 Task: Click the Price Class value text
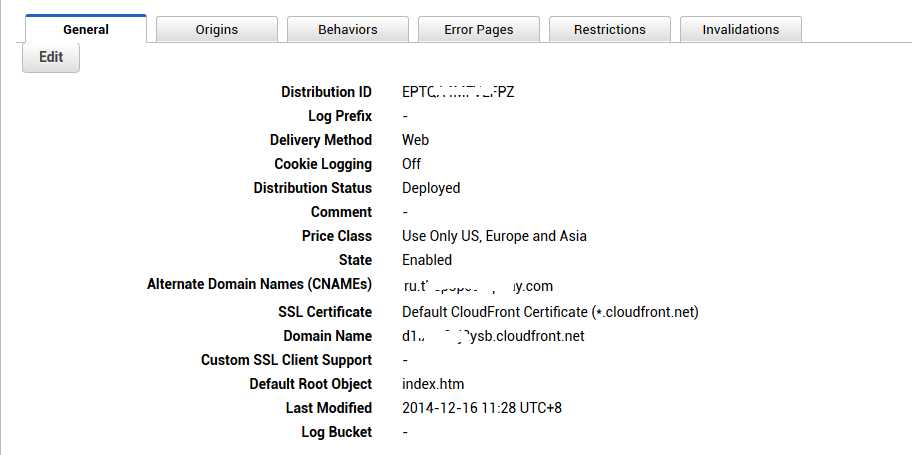[x=494, y=236]
